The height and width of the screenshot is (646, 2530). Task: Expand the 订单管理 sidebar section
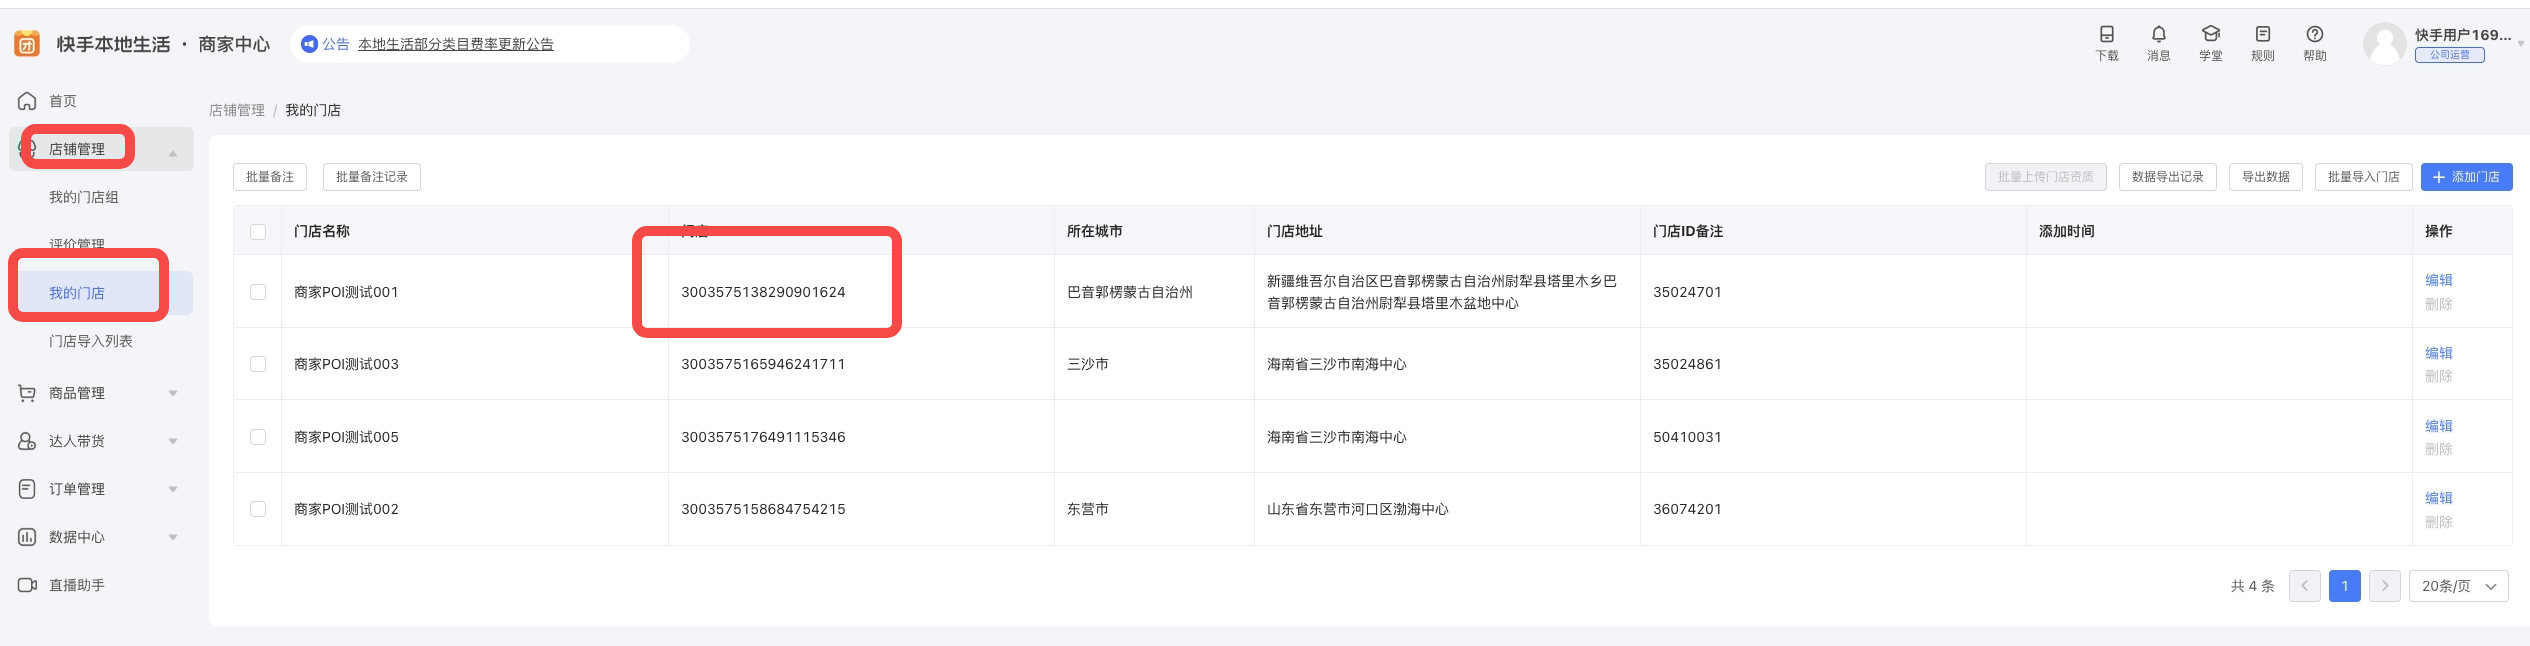pyautogui.click(x=173, y=489)
